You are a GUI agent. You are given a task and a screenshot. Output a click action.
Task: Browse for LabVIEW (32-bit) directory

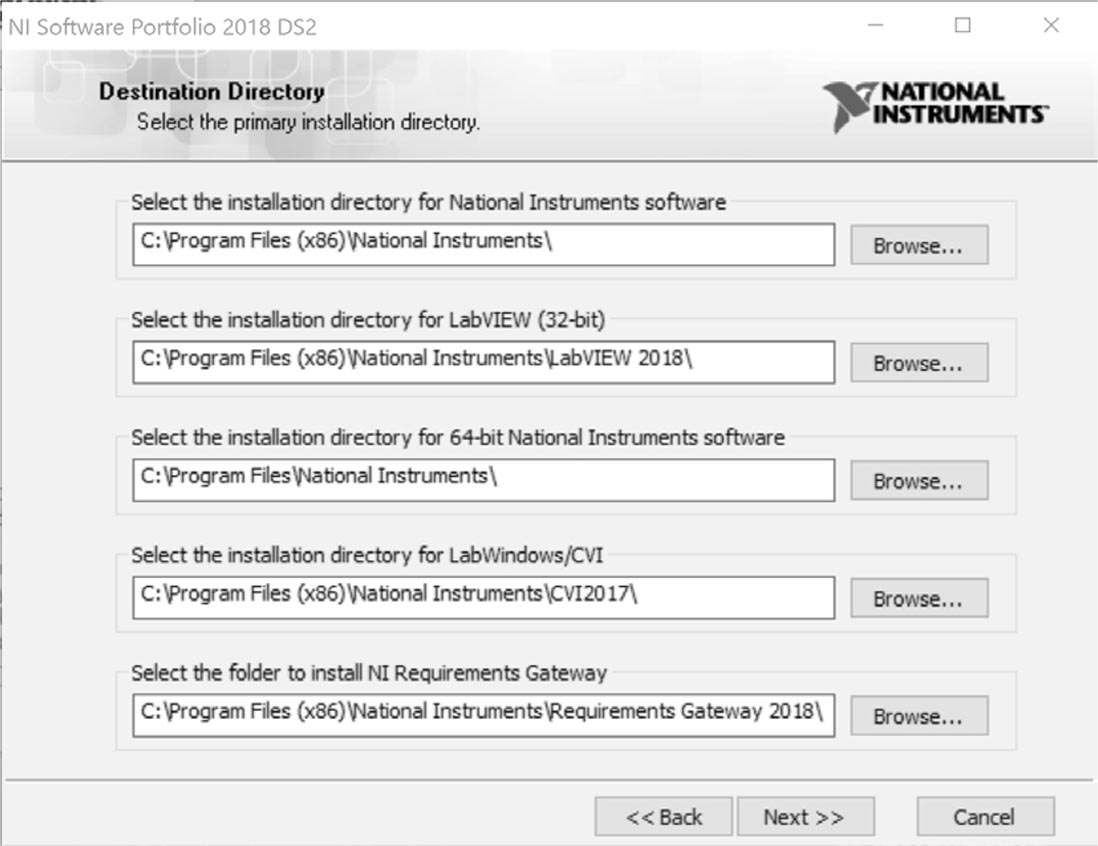tap(919, 363)
